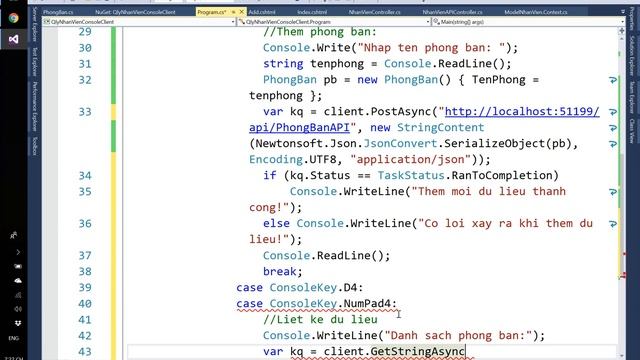Open Test Explorer side panel
This screenshot has height=360, width=640.
tap(35, 61)
